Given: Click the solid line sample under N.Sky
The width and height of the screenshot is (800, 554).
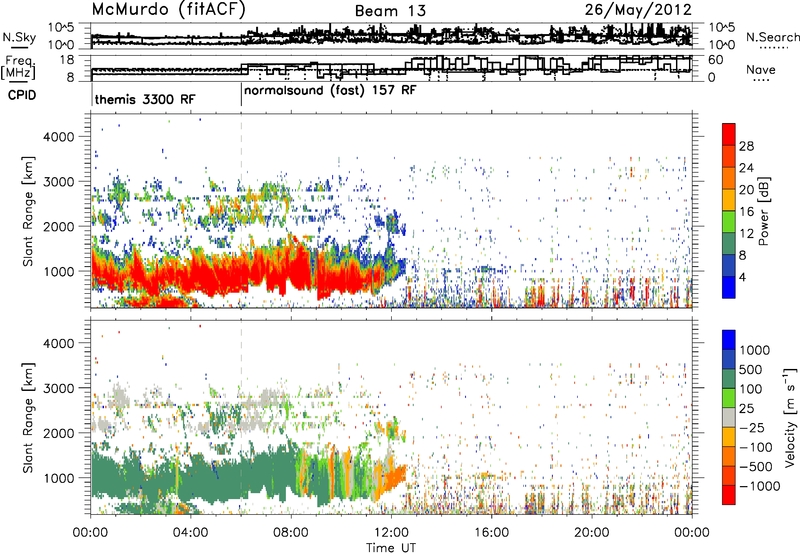Looking at the screenshot, I should [19, 47].
